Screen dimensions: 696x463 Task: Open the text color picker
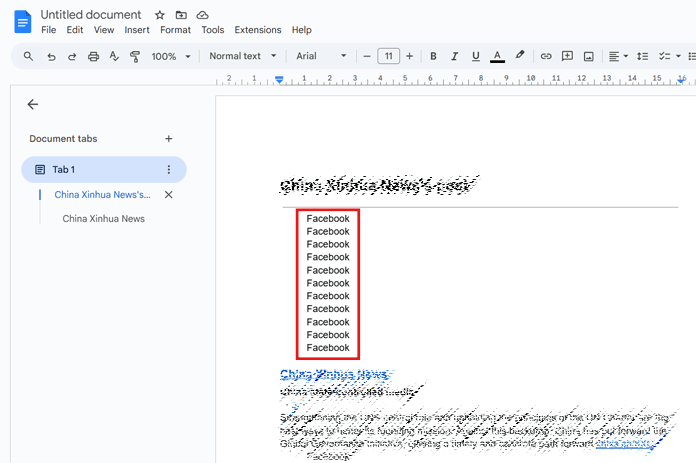pyautogui.click(x=497, y=56)
